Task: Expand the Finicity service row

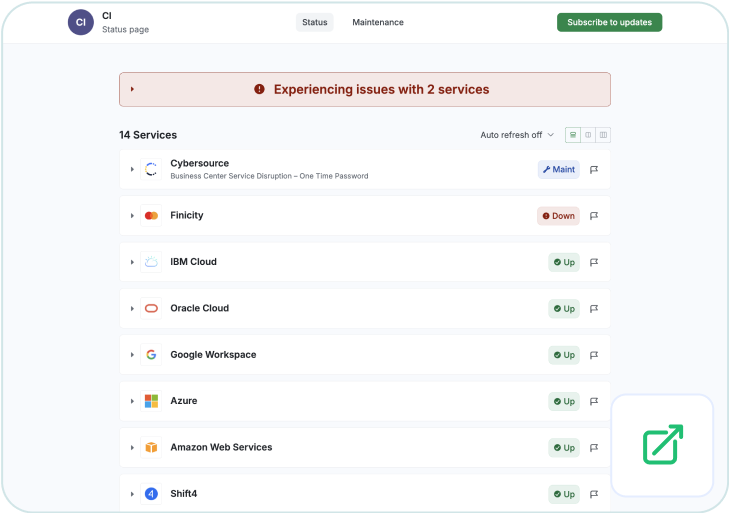Action: coord(132,216)
